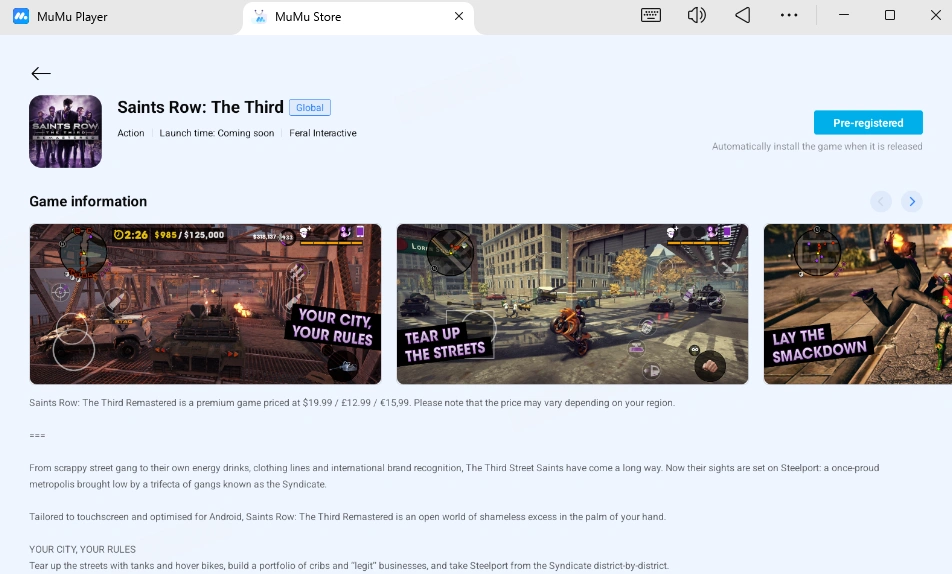Image resolution: width=952 pixels, height=574 pixels.
Task: Show previous screenshots with left chevron
Action: [881, 202]
